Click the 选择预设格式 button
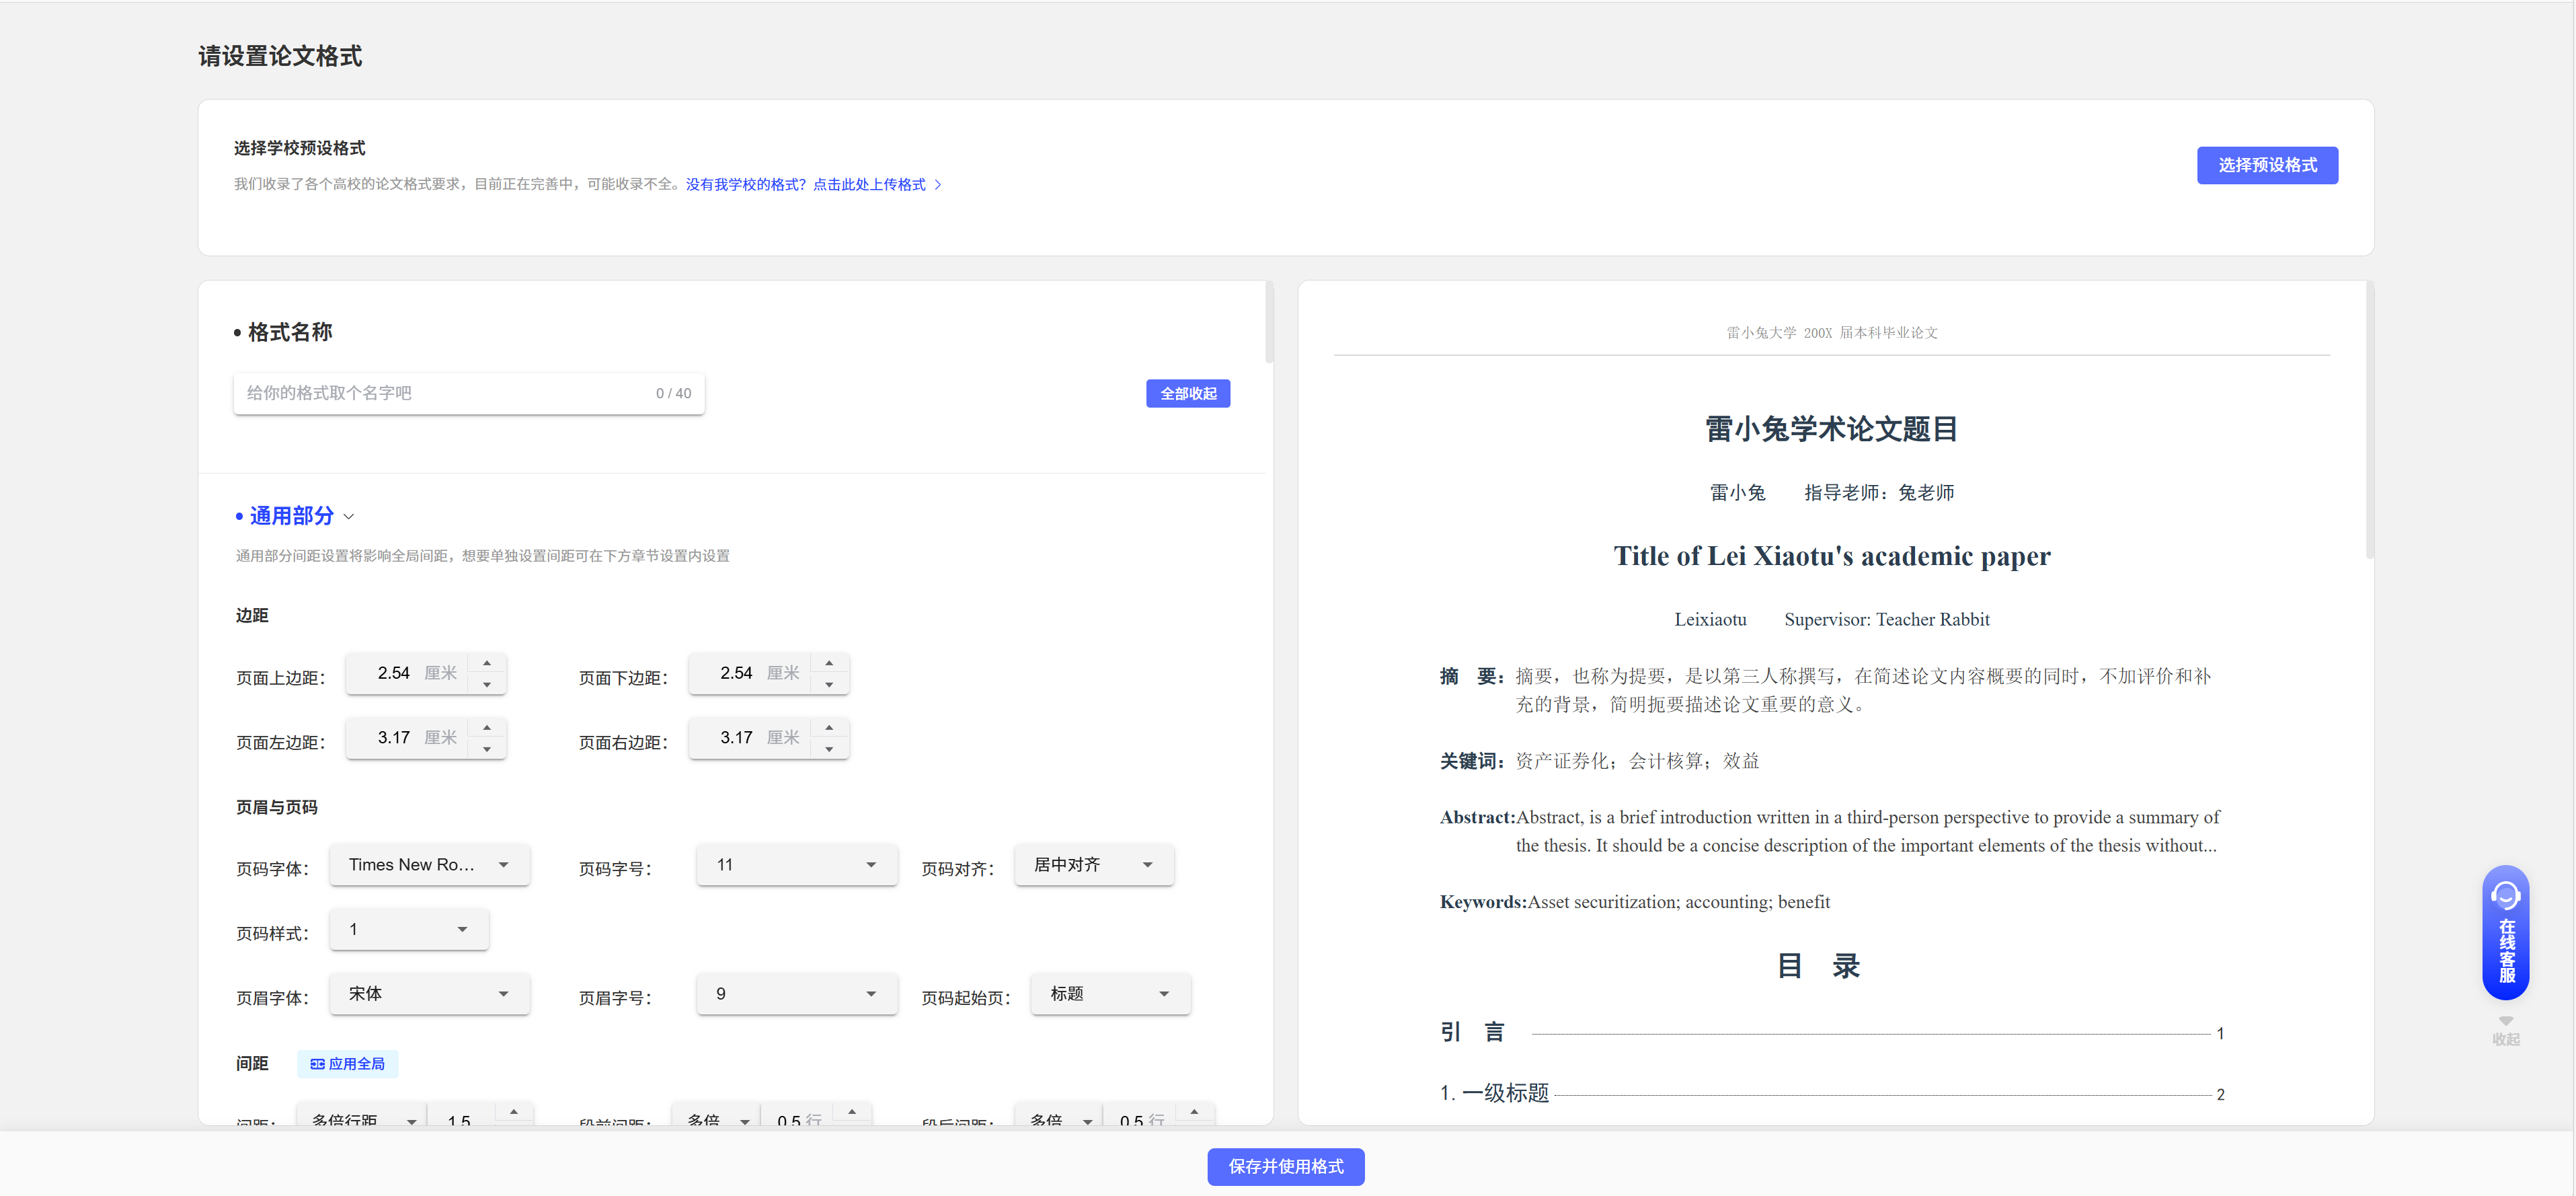 [2266, 166]
